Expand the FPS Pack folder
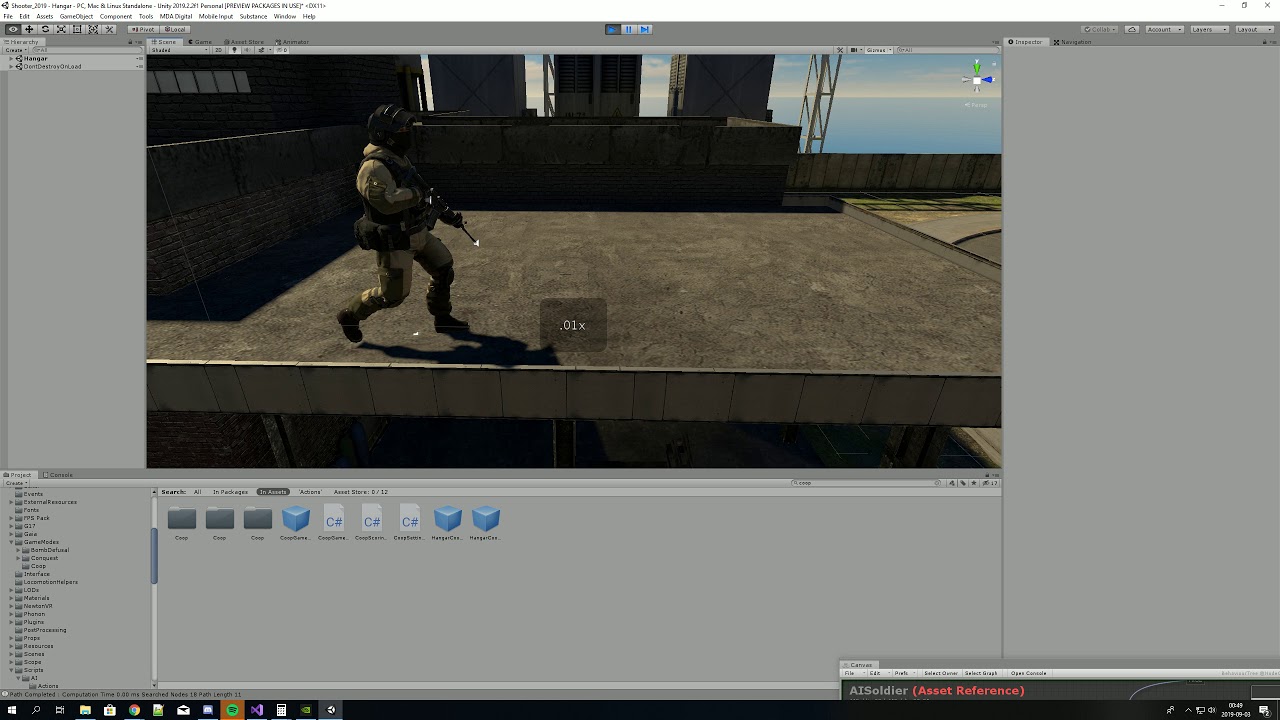The image size is (1280, 720). click(11, 518)
